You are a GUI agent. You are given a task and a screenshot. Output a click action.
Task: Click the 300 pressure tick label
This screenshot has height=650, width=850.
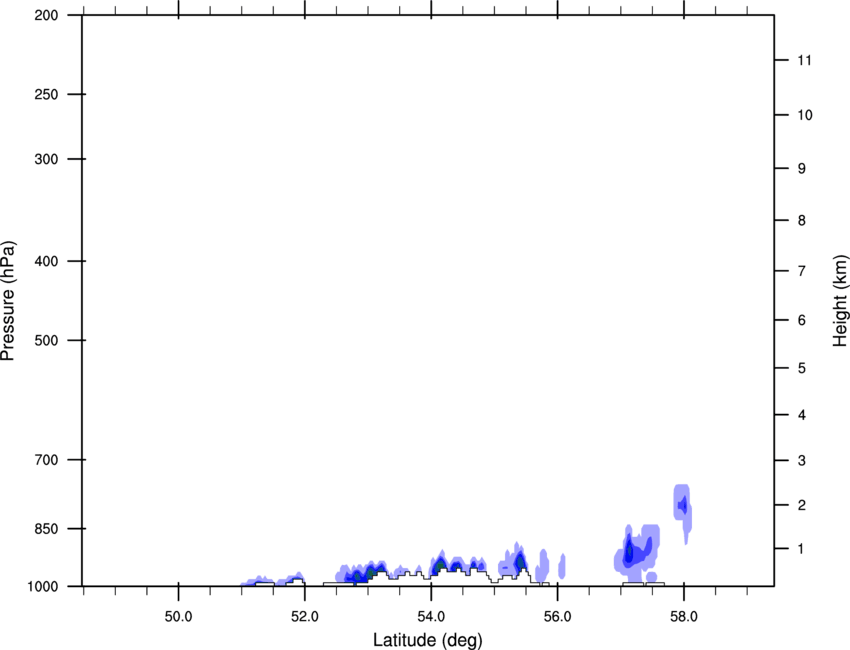coord(46,159)
